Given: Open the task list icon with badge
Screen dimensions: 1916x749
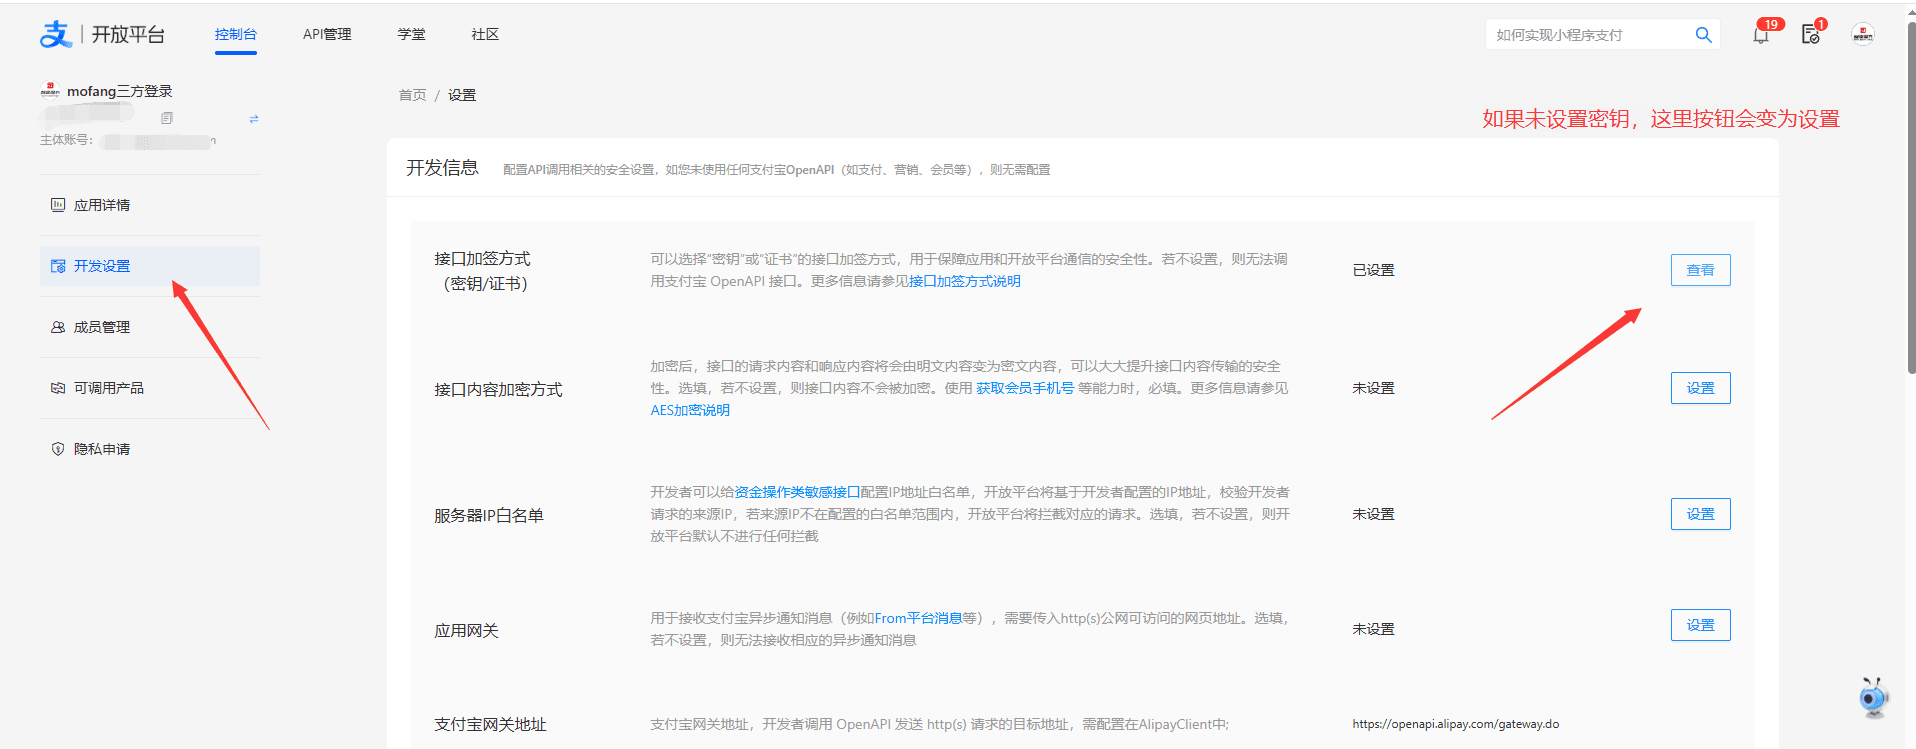Looking at the screenshot, I should point(1810,35).
